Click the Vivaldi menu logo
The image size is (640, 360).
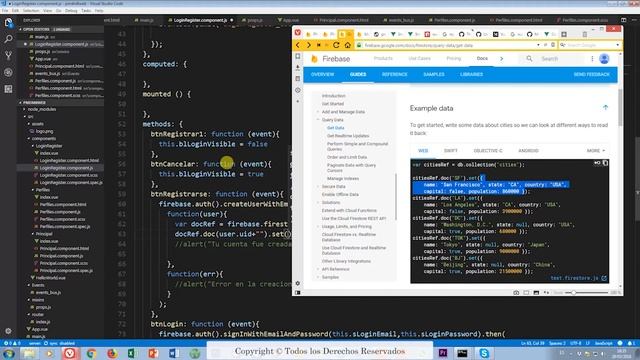298,33
